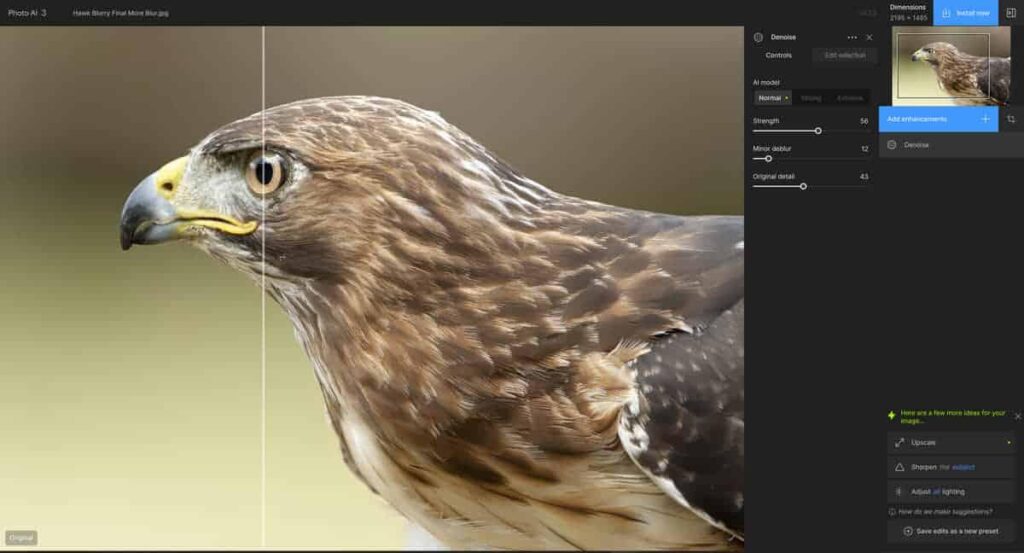
Task: Click the Minor deblur slider handle
Action: tap(769, 159)
